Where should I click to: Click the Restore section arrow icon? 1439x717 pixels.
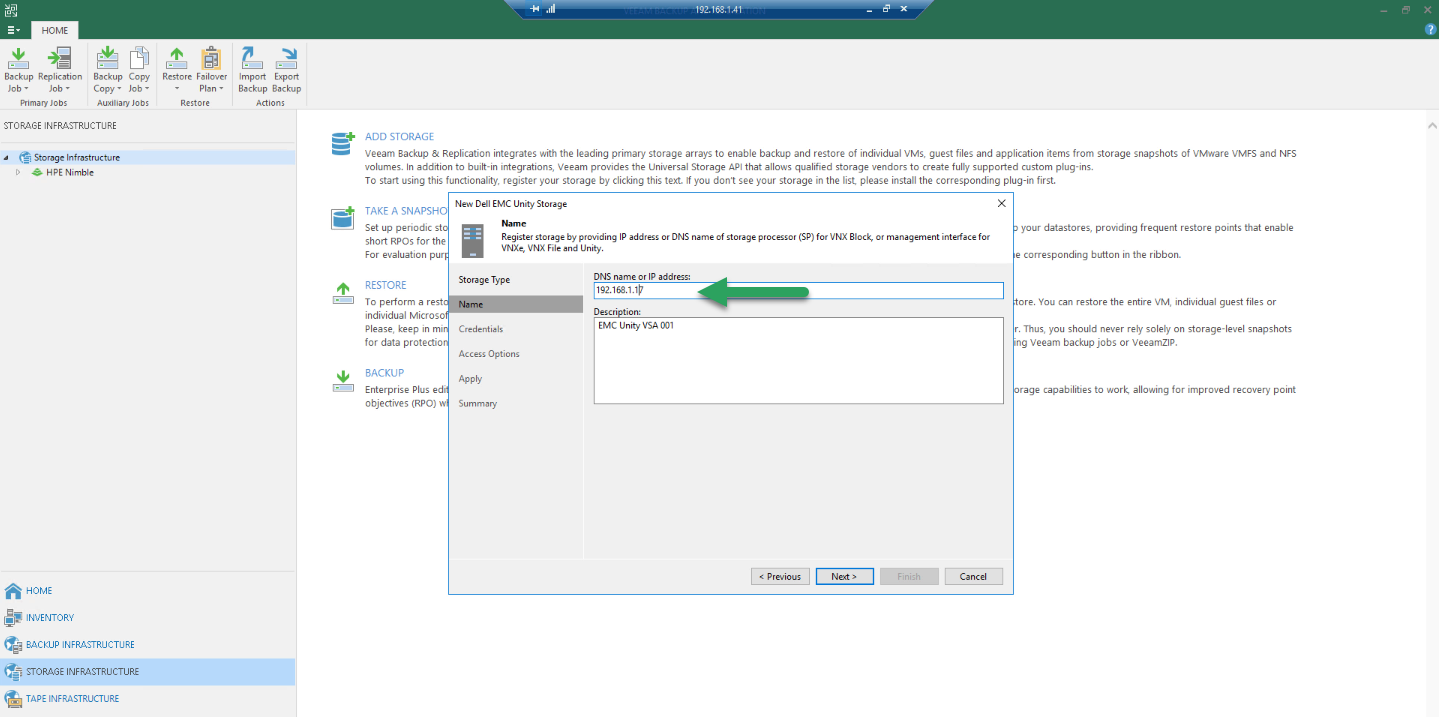click(x=343, y=292)
